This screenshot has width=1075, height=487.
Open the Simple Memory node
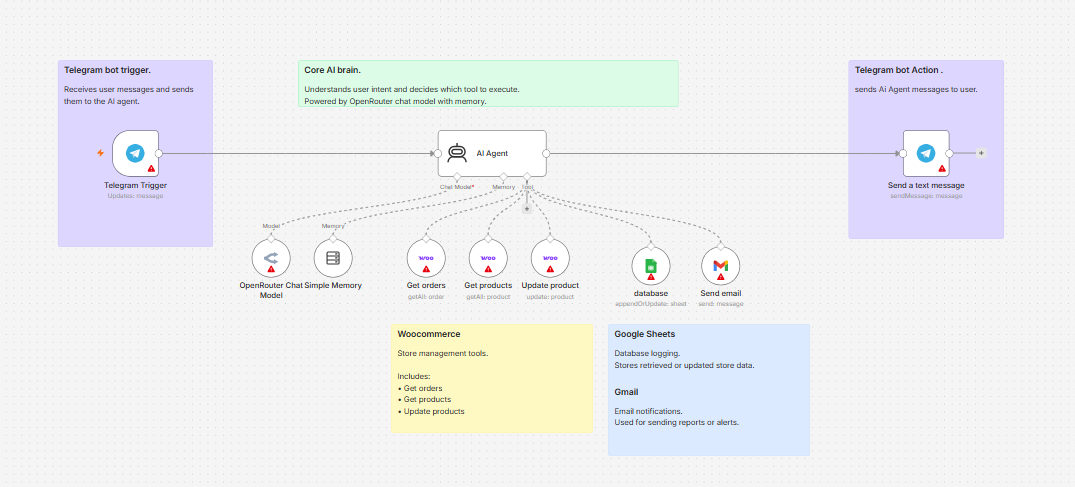coord(333,258)
